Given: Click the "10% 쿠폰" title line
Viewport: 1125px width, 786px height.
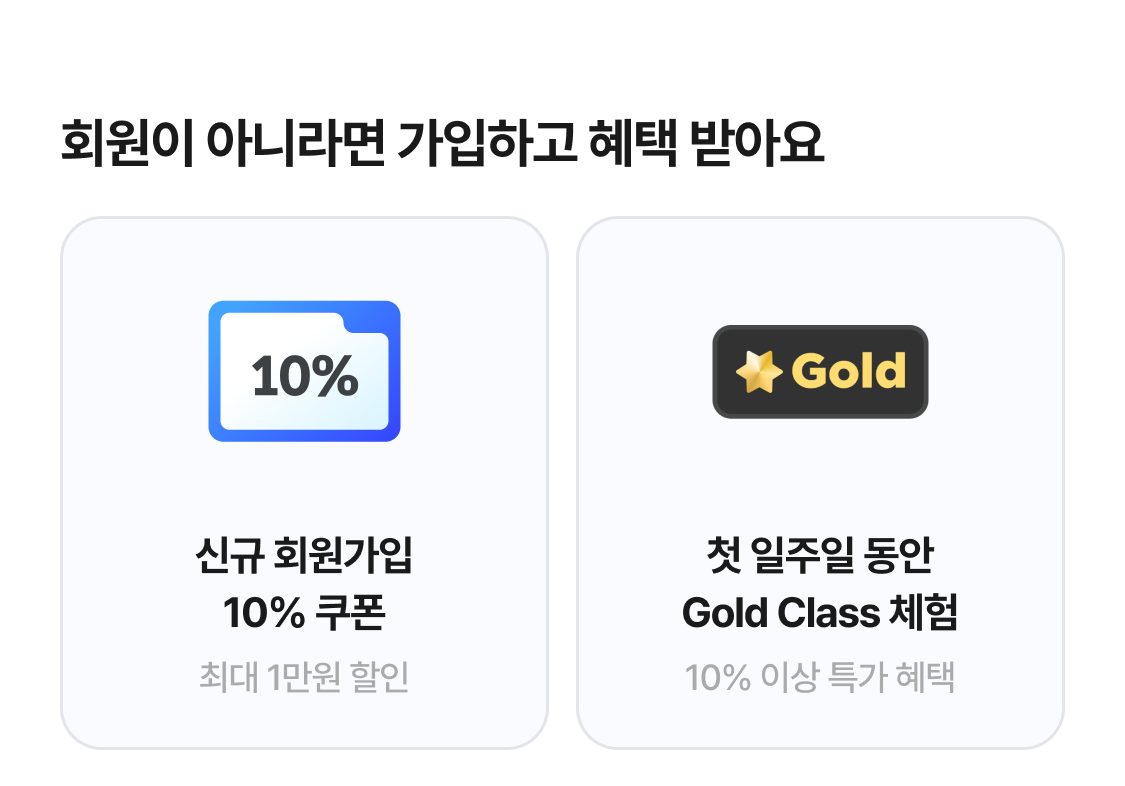Looking at the screenshot, I should coord(304,613).
